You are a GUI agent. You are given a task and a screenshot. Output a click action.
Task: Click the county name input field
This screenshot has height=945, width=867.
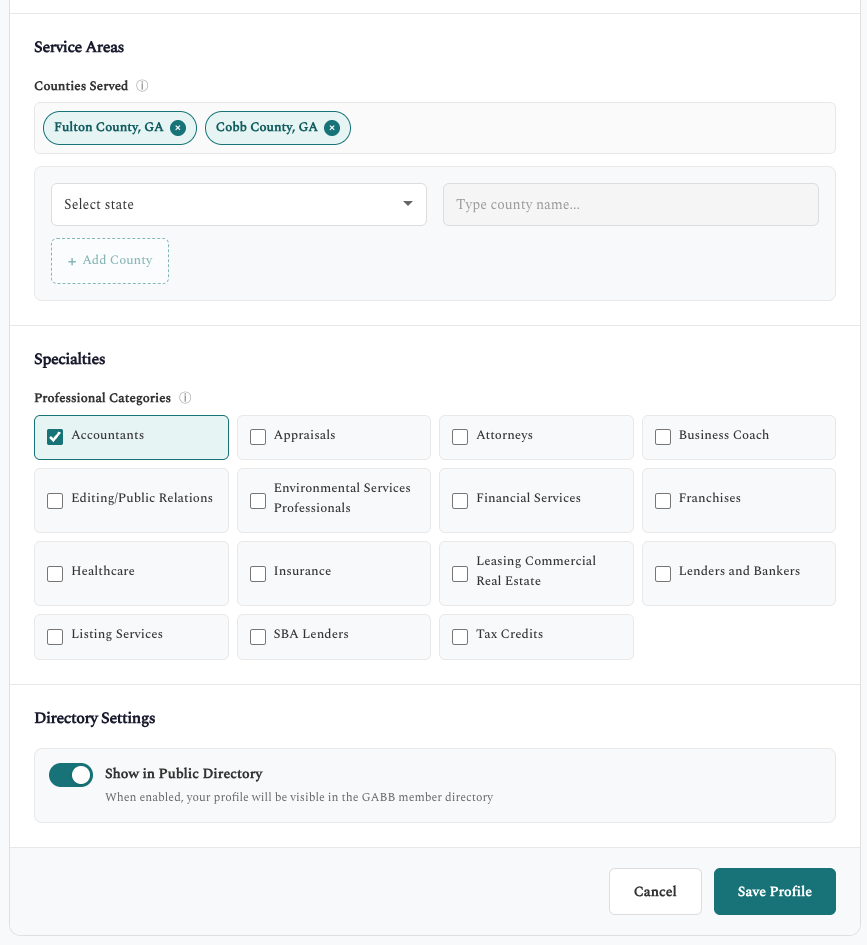pos(630,204)
